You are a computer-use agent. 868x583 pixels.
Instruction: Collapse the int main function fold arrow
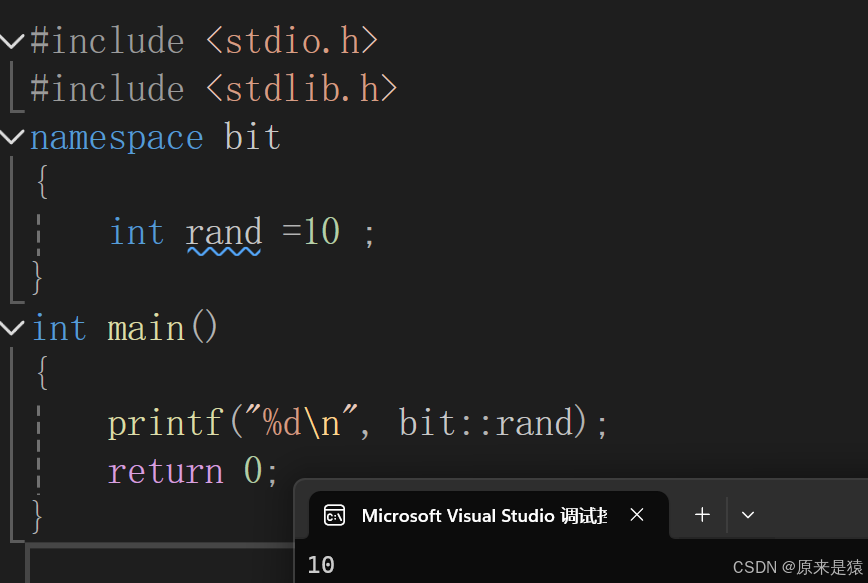click(12, 328)
